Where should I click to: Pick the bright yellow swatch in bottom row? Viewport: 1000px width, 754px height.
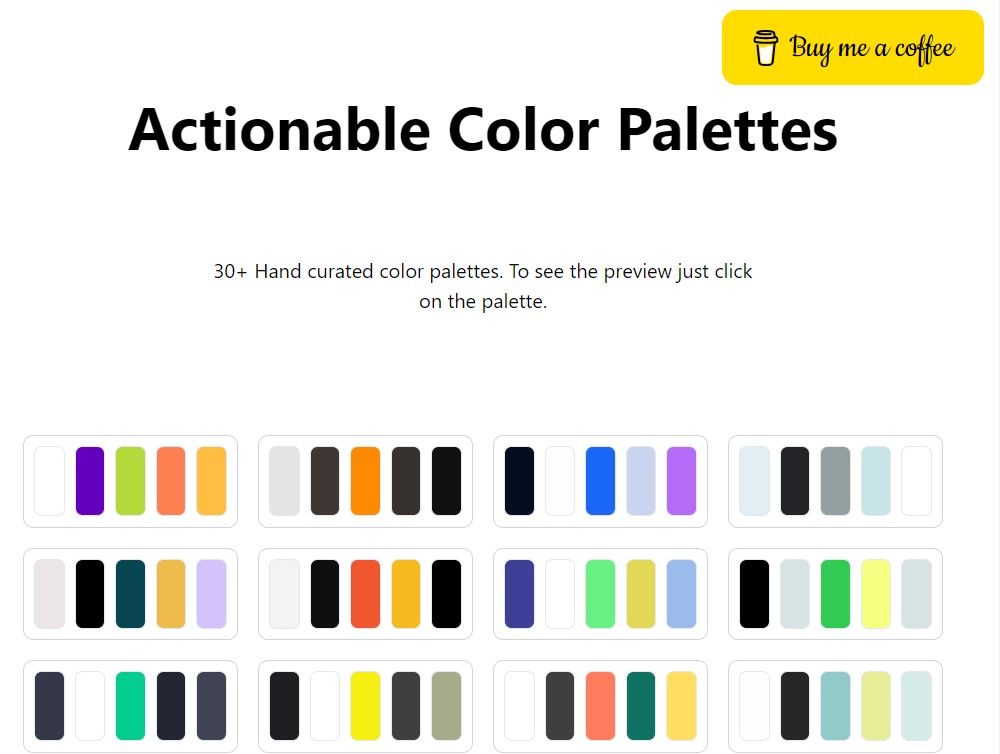click(365, 706)
